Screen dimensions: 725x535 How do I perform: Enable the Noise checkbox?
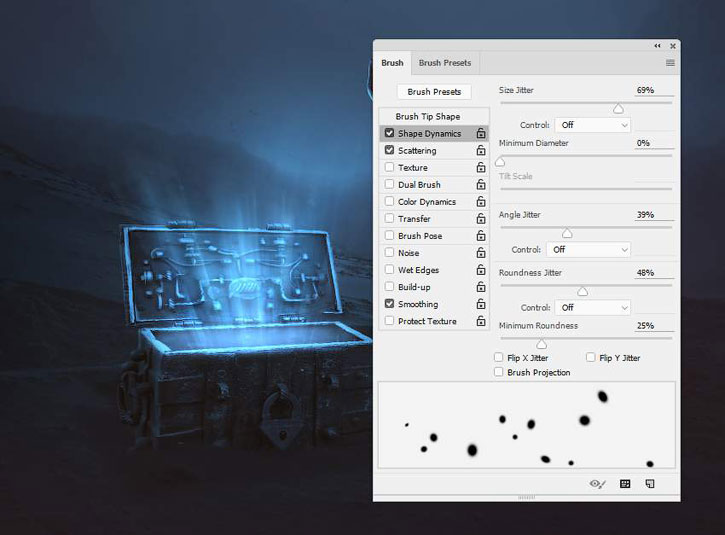tap(389, 252)
